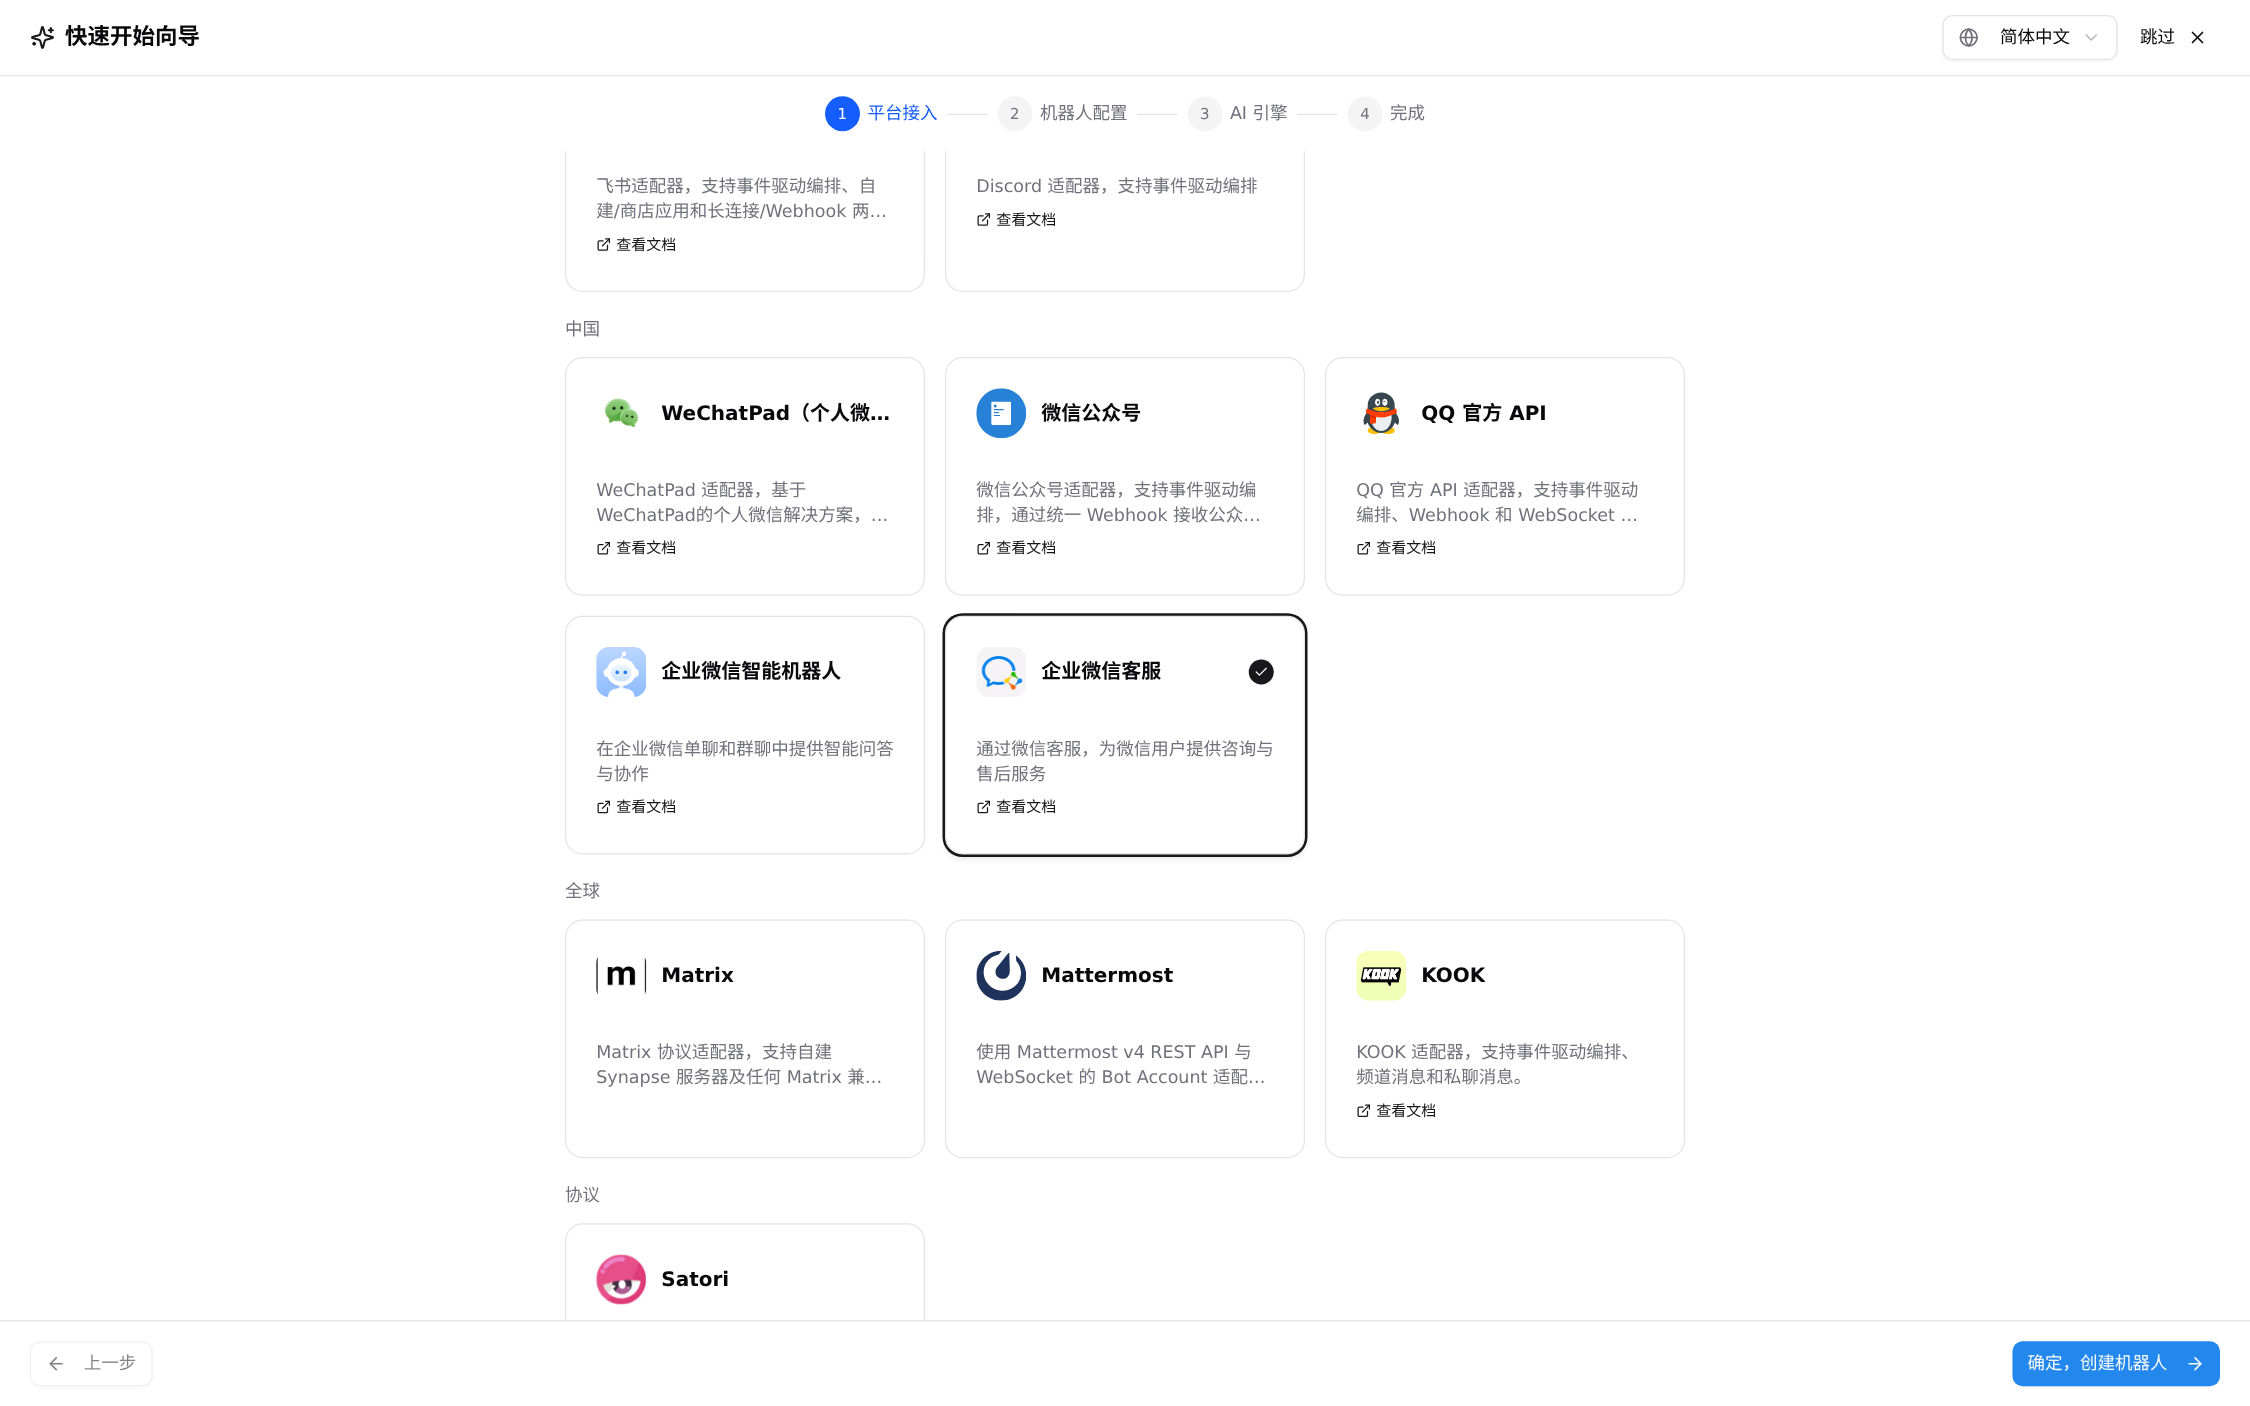Screen dimensions: 2250x1406
Task: Click the 快速开始向导 title text
Action: pyautogui.click(x=132, y=37)
